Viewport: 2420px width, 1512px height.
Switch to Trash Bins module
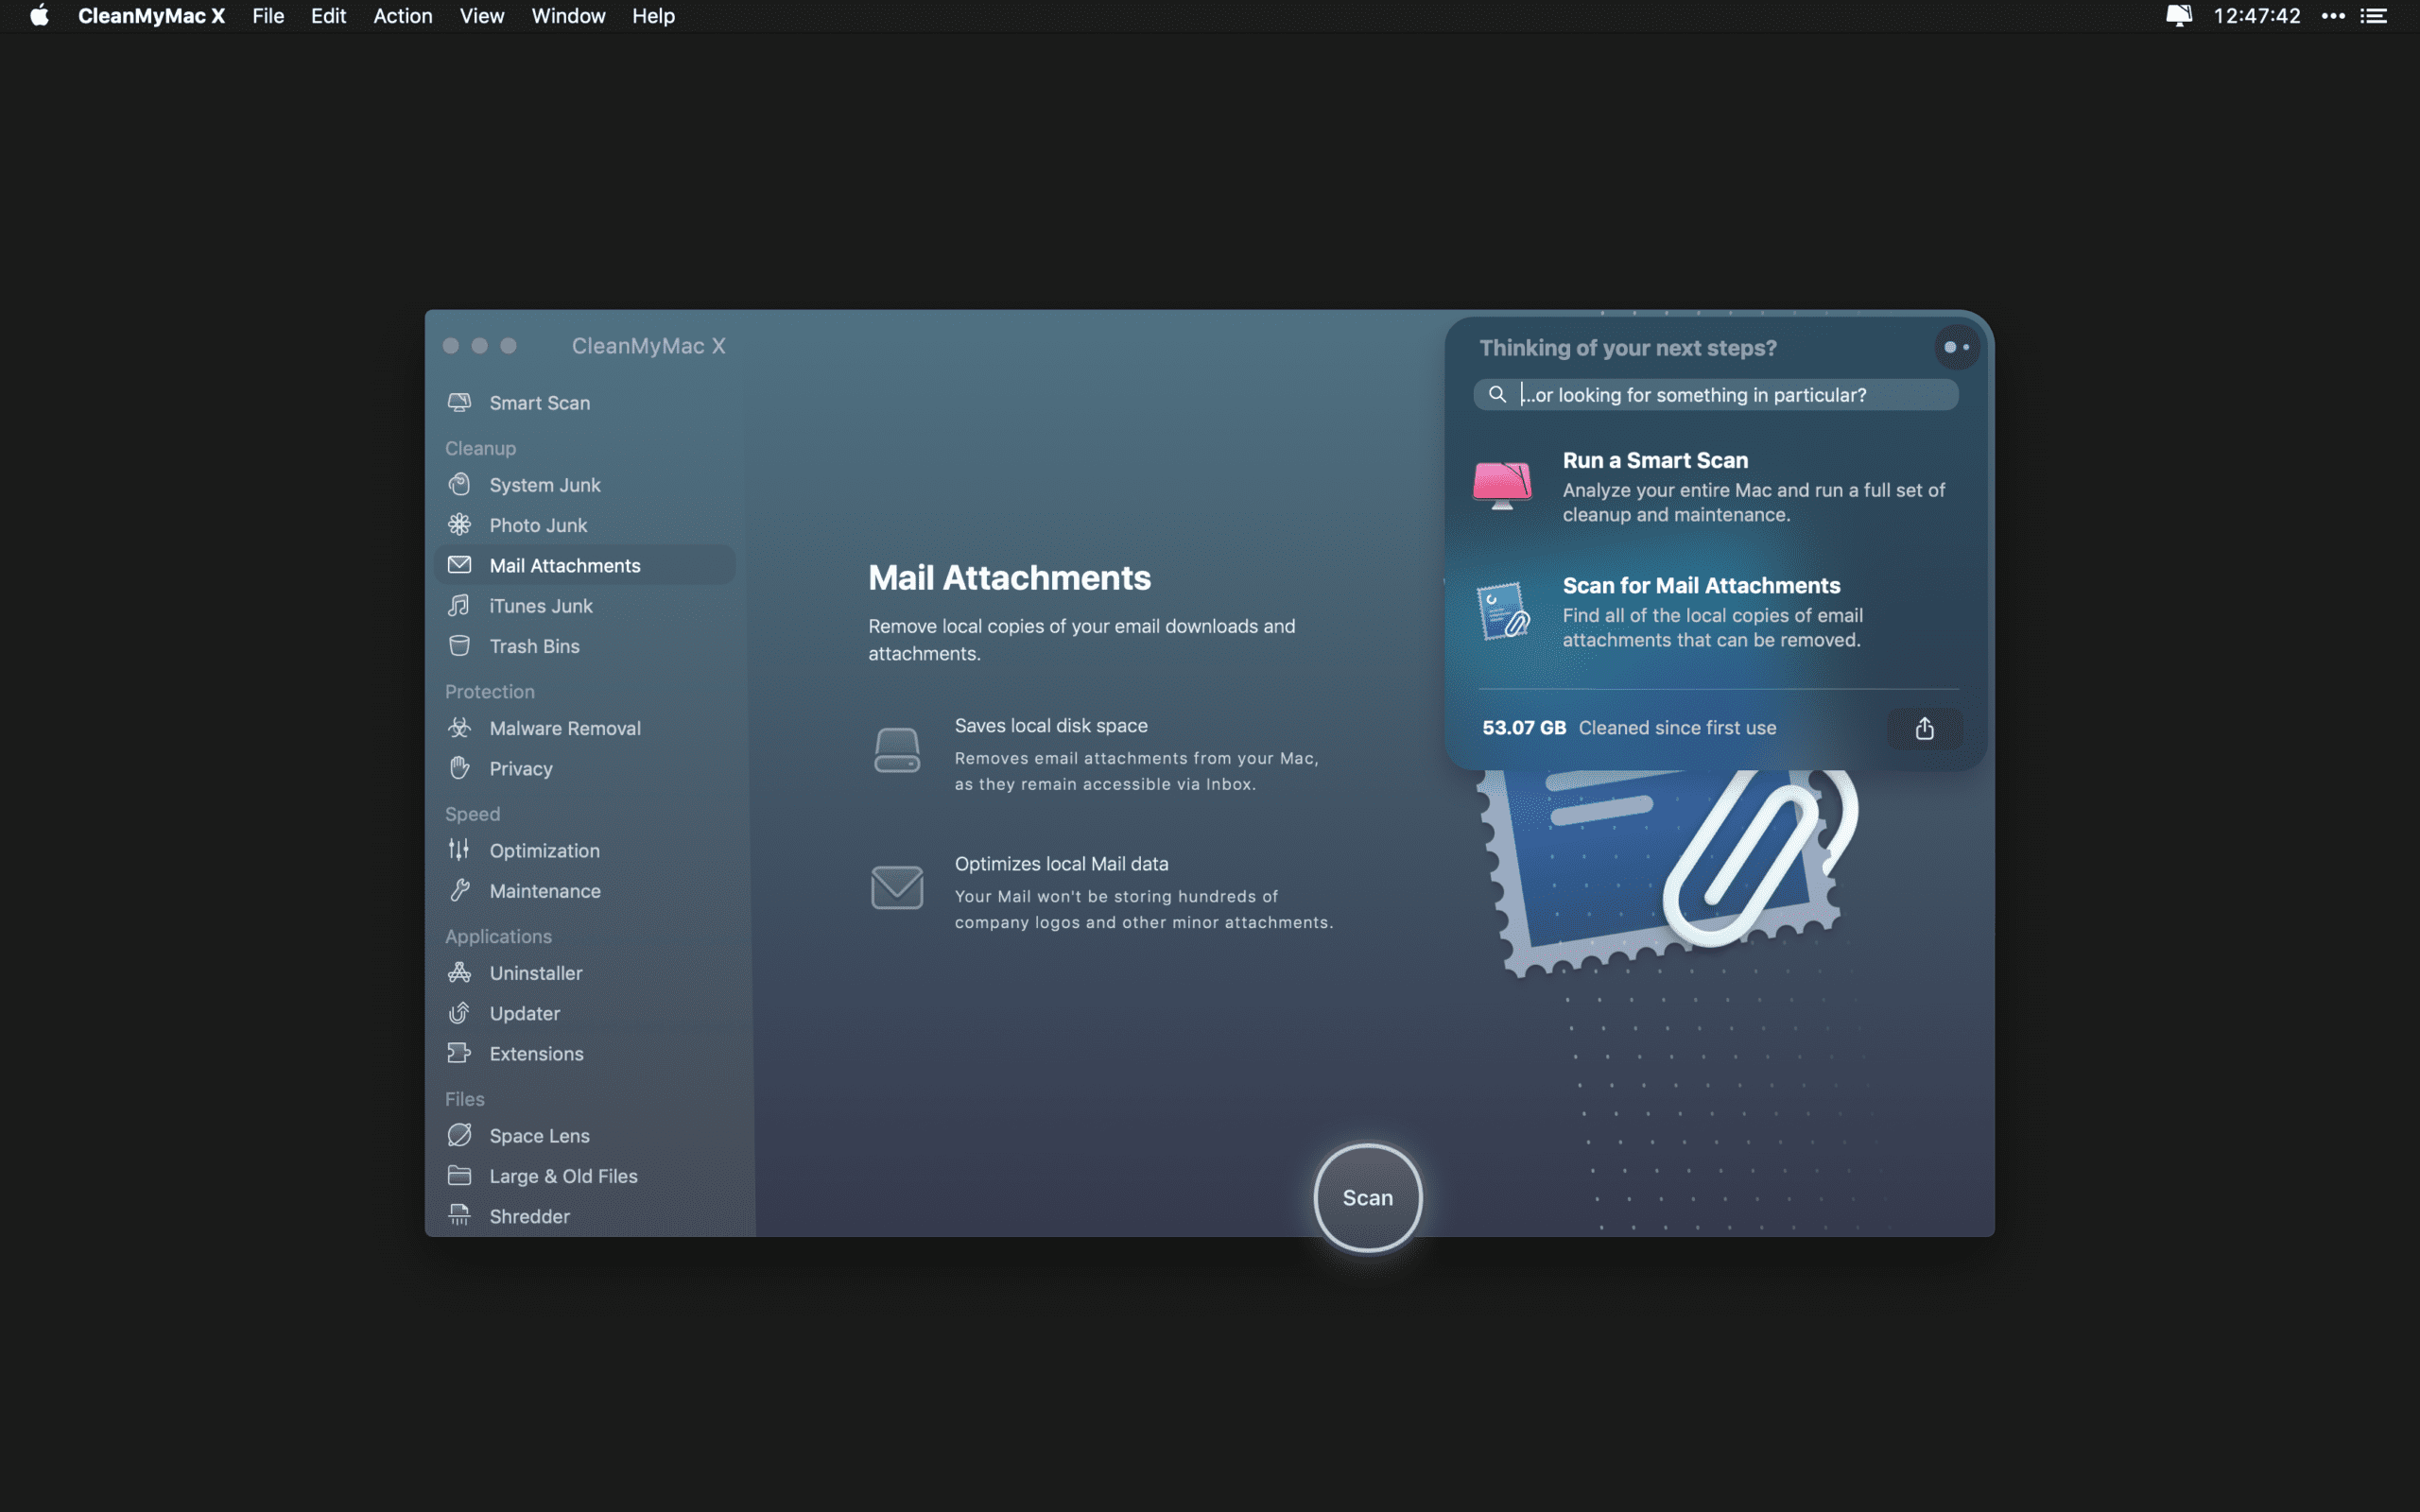point(534,645)
